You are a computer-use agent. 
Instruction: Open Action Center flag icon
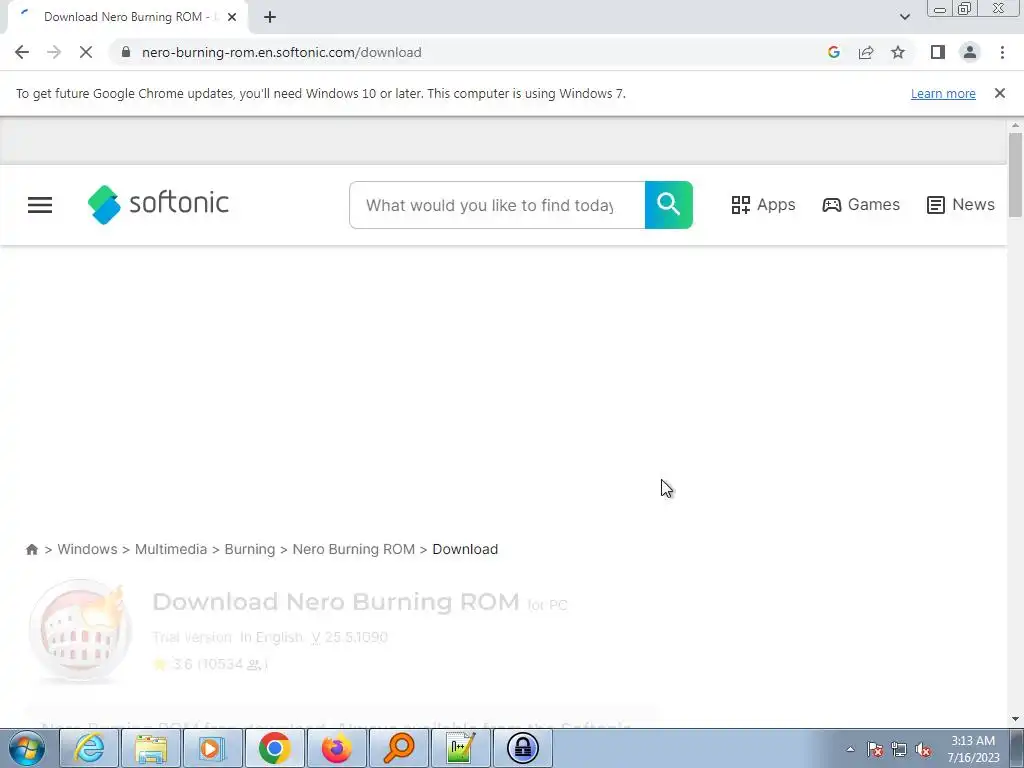click(874, 749)
